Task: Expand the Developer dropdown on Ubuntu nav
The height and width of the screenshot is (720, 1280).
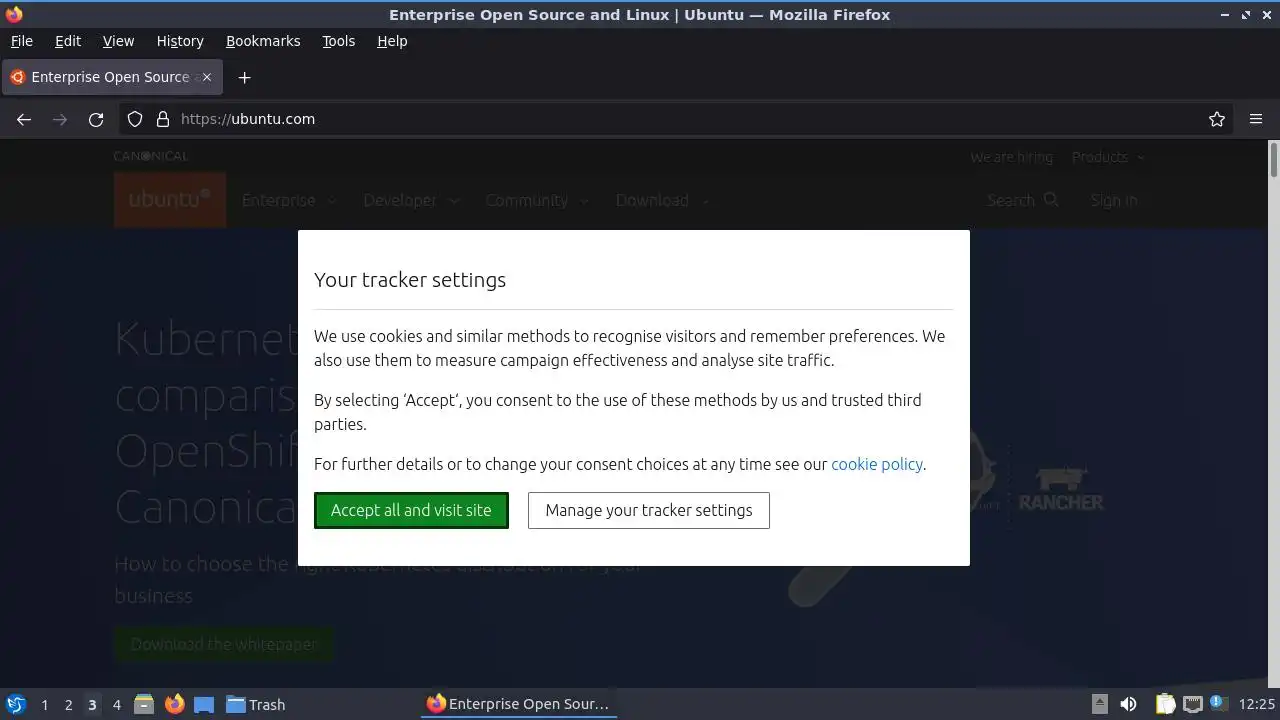Action: [410, 200]
